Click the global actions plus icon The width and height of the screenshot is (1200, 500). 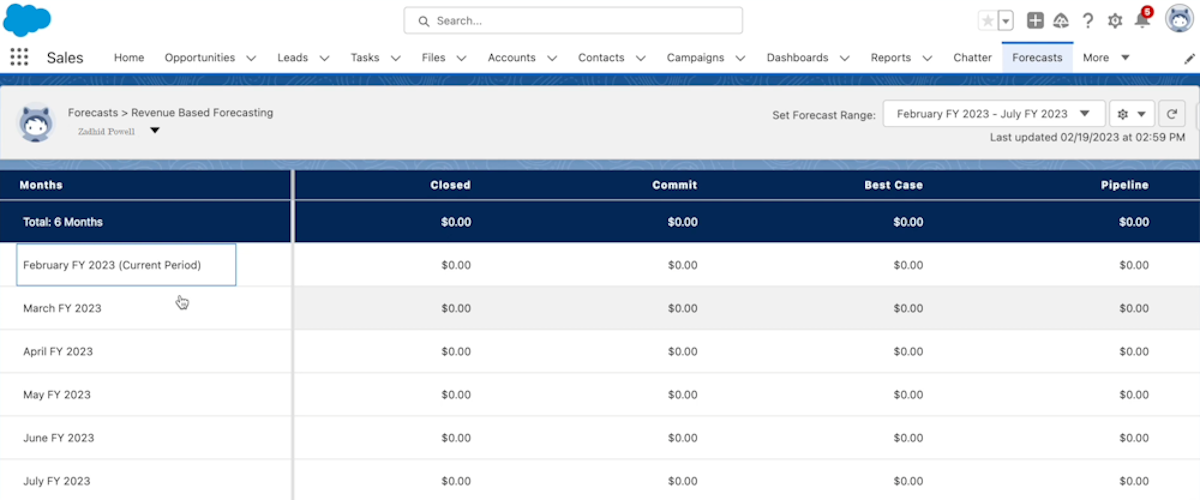1035,20
